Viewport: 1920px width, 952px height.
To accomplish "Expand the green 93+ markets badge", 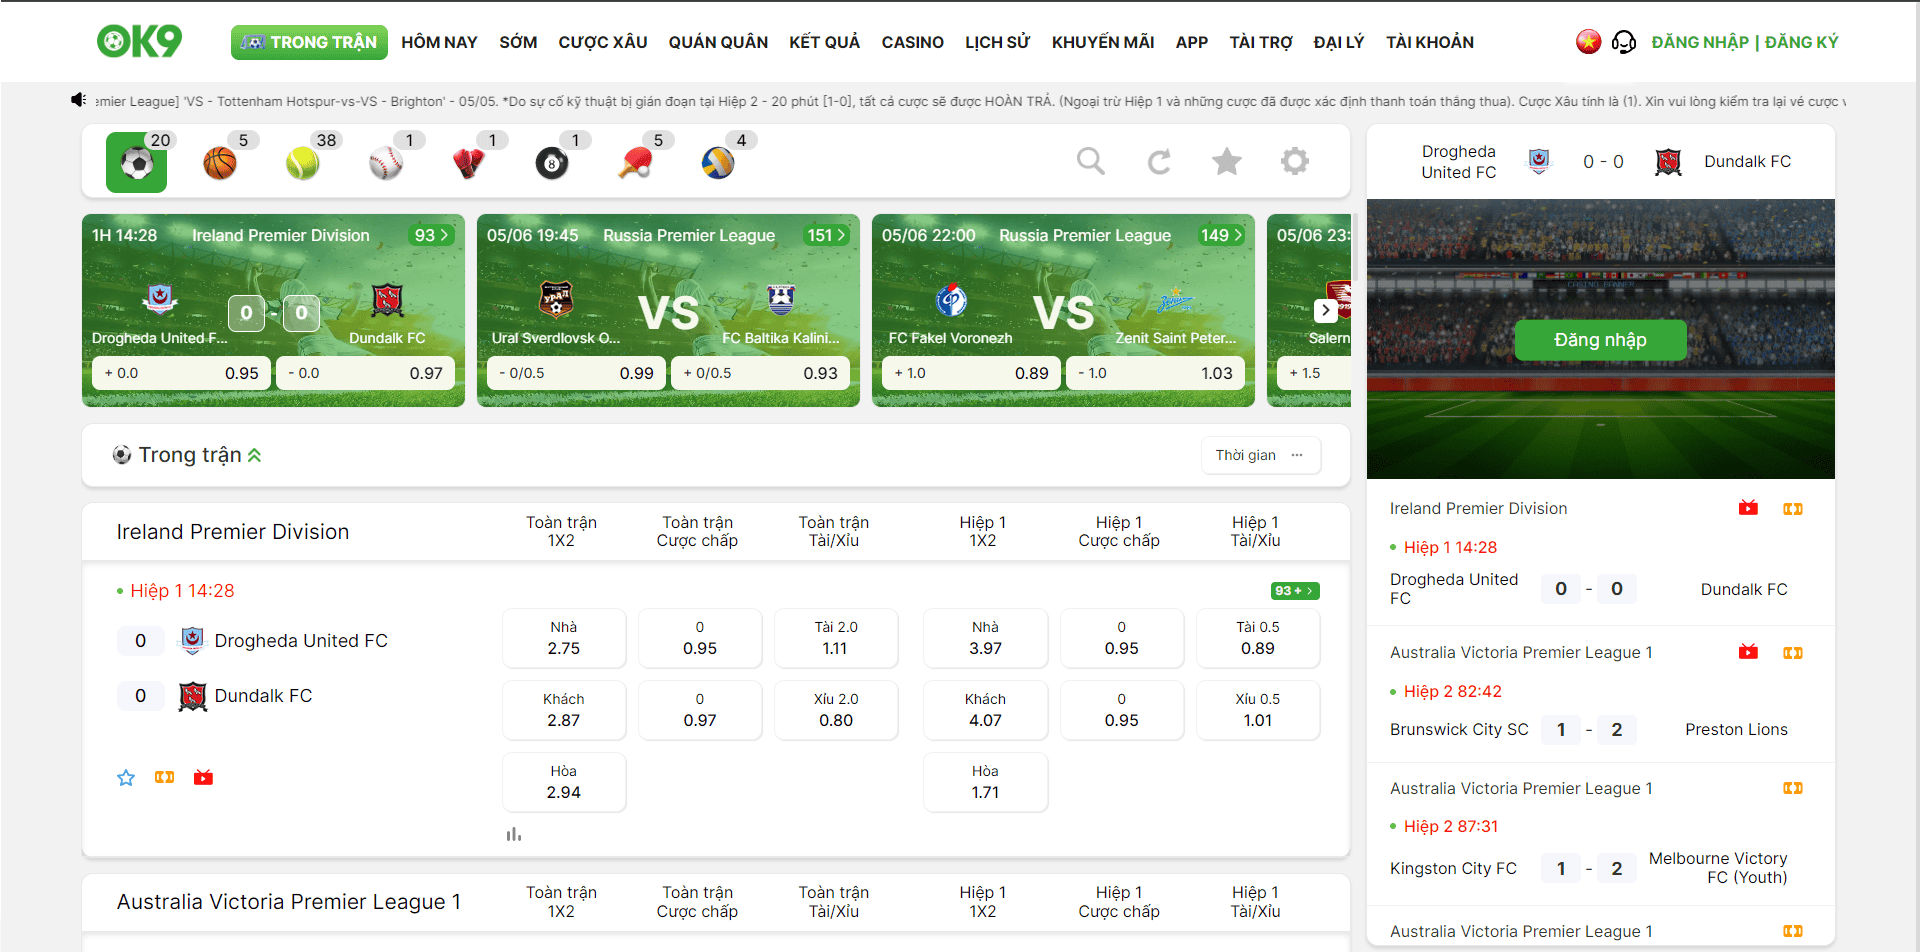I will (1294, 591).
